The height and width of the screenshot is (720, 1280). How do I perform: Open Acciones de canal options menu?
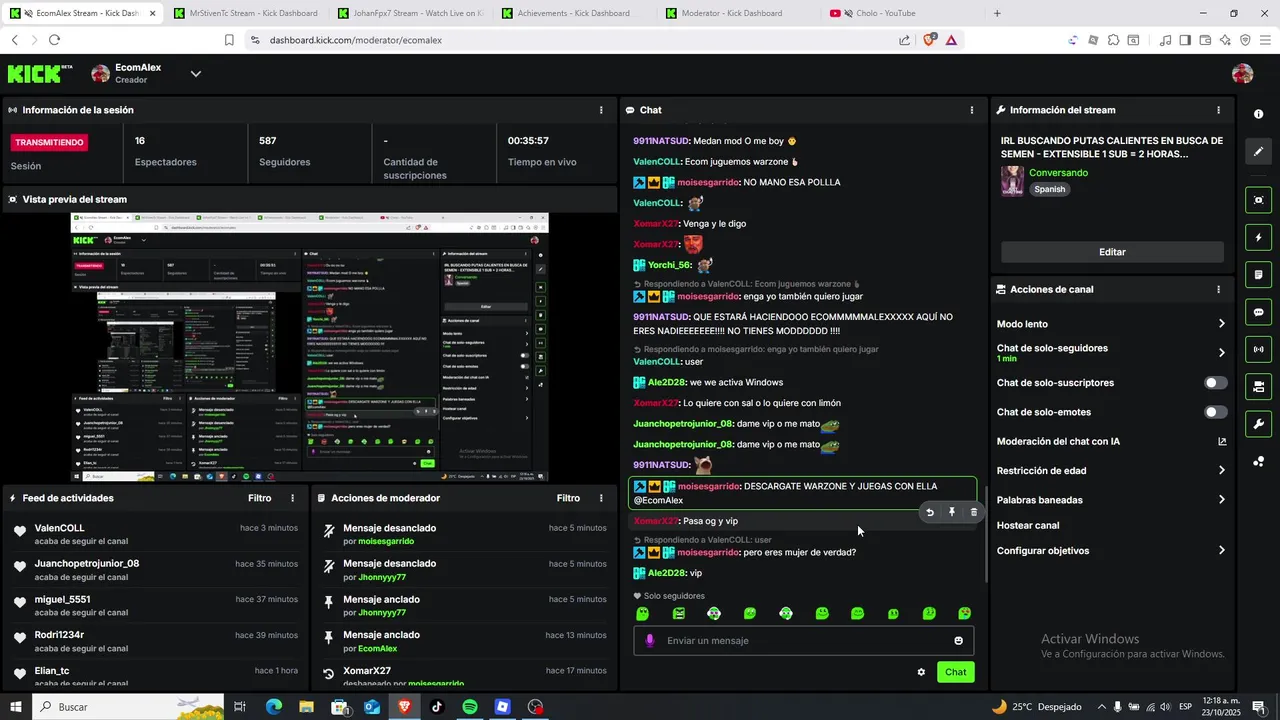pos(1218,289)
